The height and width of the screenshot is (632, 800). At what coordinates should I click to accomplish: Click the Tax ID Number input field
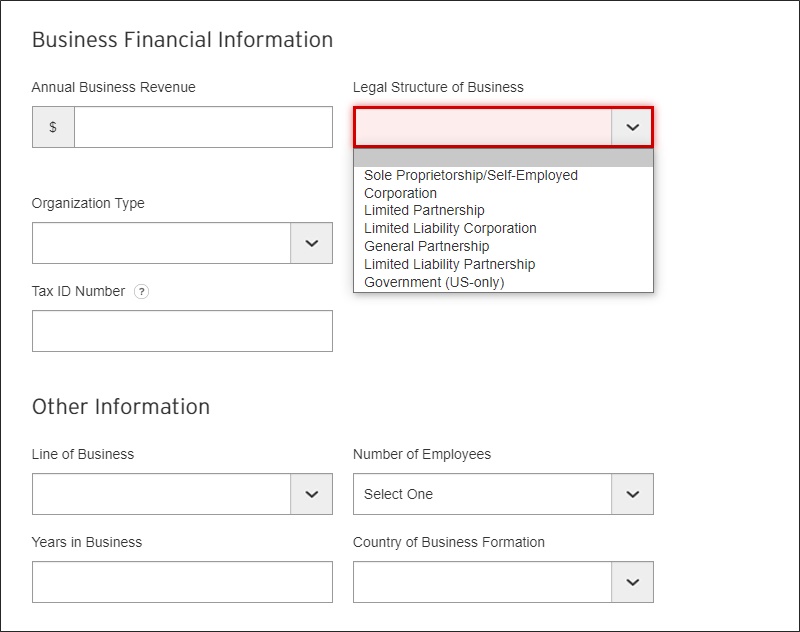182,331
